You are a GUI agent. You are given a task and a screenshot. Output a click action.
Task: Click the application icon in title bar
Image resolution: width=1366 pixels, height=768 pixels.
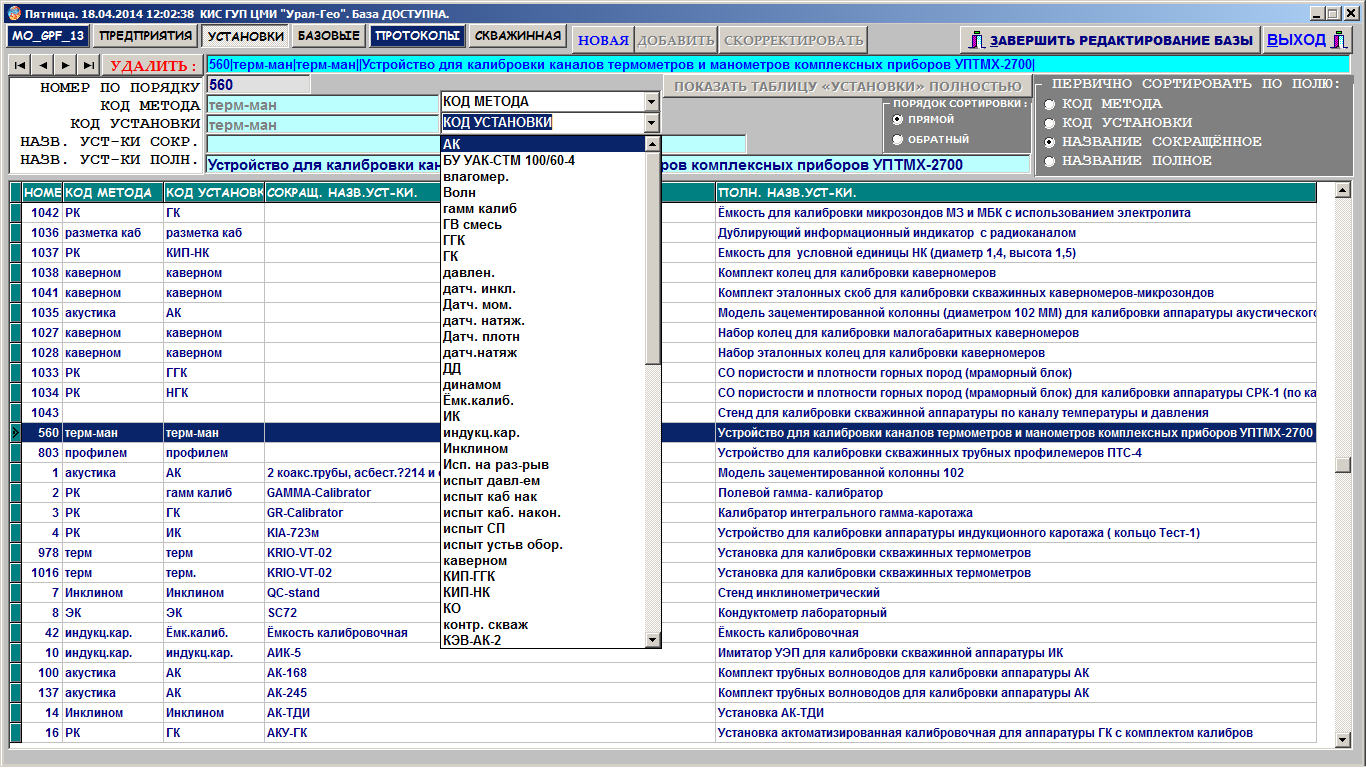coord(13,13)
